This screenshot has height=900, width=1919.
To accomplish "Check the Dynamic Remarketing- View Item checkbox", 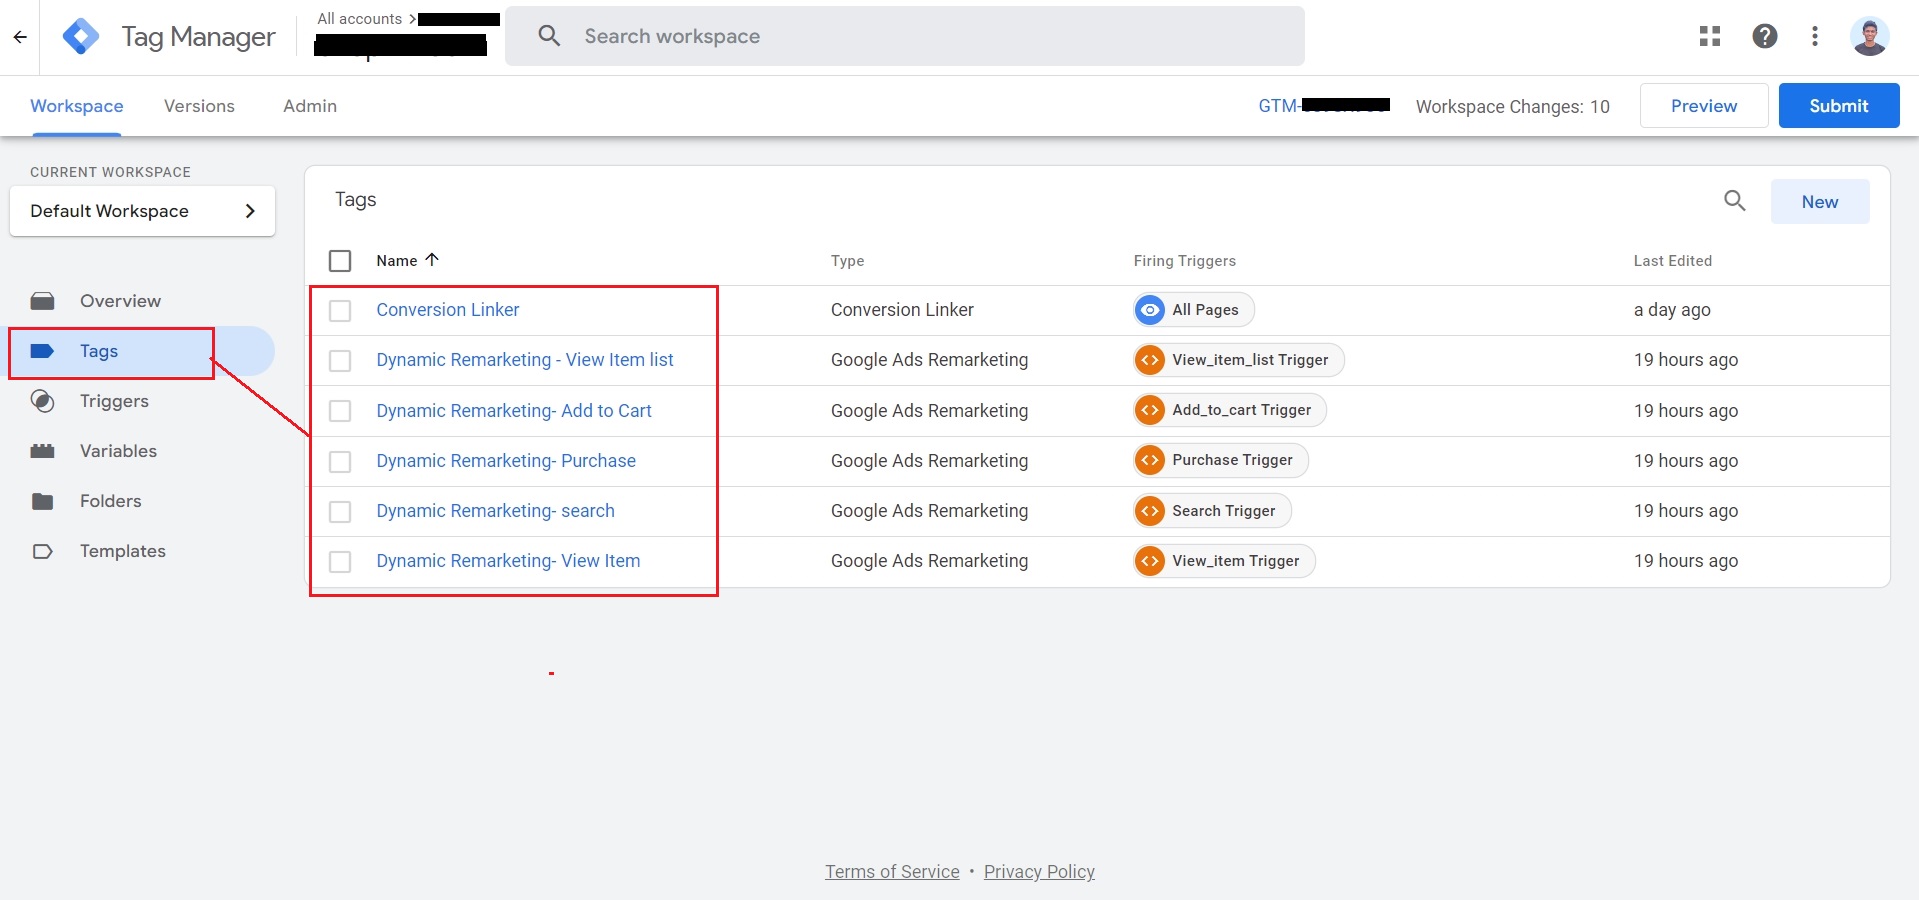I will [340, 562].
